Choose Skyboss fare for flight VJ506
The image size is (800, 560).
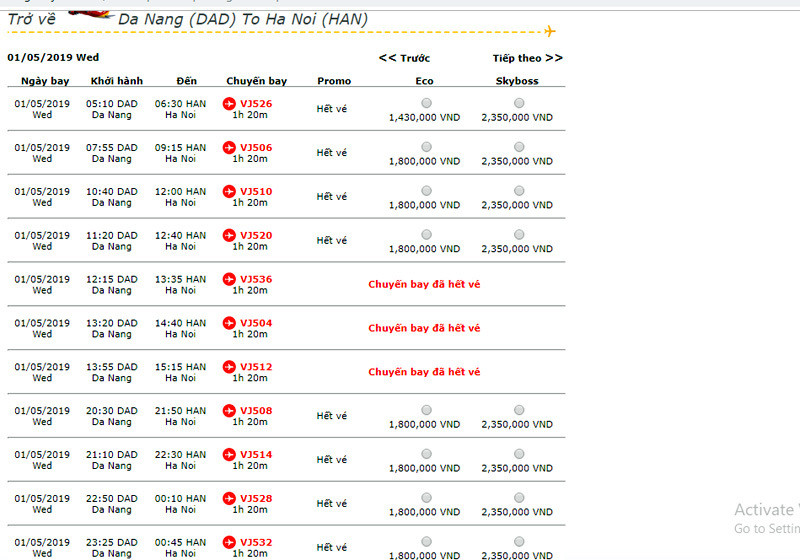[x=519, y=147]
